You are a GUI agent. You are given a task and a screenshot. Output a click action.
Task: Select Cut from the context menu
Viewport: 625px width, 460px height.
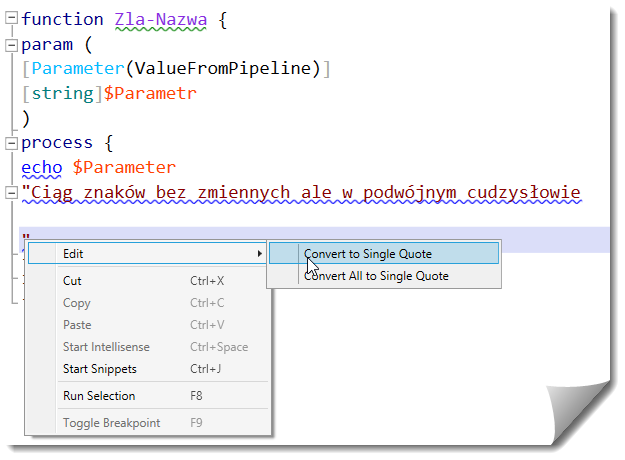click(73, 281)
